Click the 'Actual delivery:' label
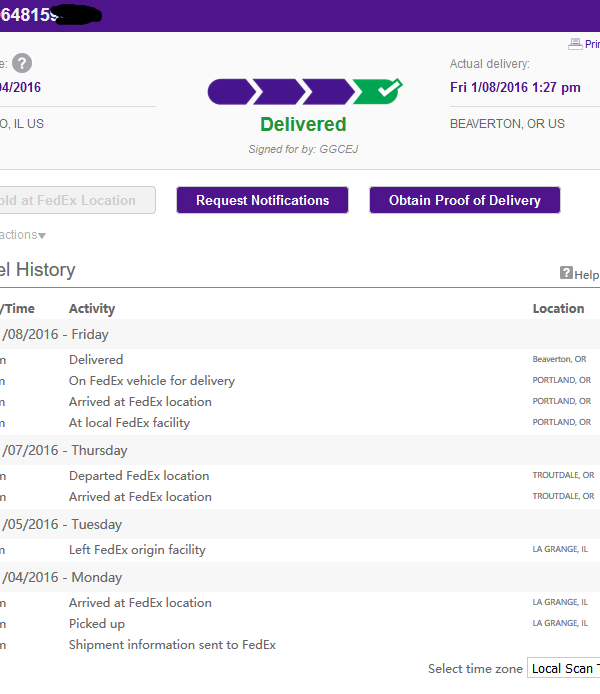The image size is (600, 694). [490, 64]
